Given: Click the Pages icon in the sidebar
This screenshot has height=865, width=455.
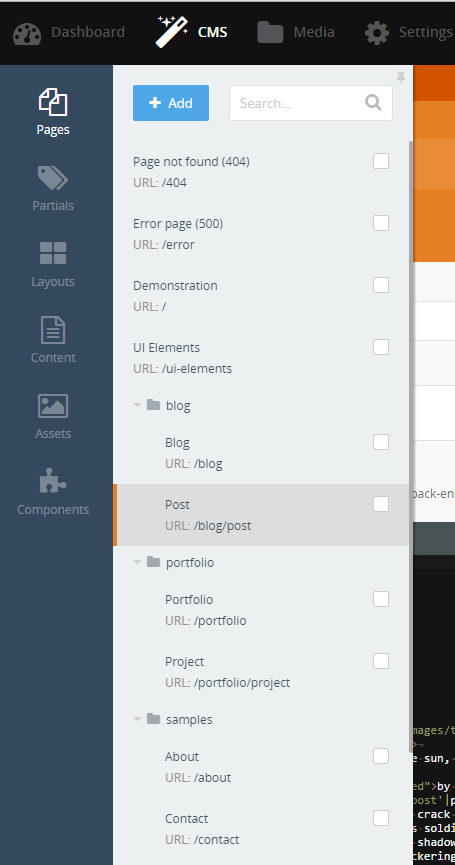Looking at the screenshot, I should click(53, 103).
